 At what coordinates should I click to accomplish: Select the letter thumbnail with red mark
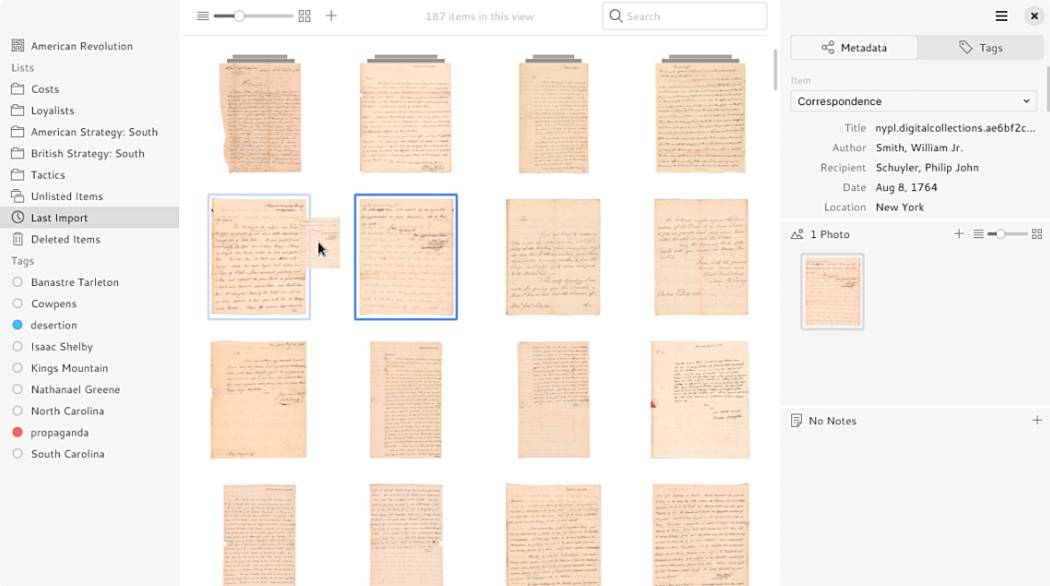(x=700, y=400)
